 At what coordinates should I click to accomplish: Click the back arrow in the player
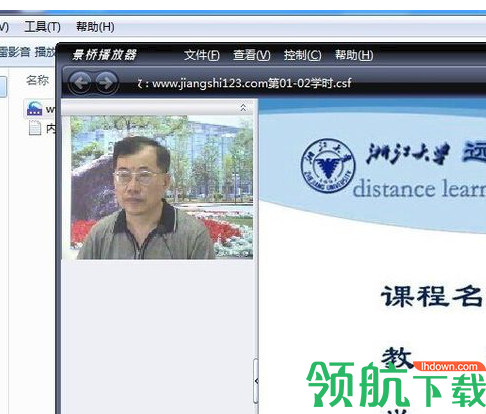tap(79, 82)
